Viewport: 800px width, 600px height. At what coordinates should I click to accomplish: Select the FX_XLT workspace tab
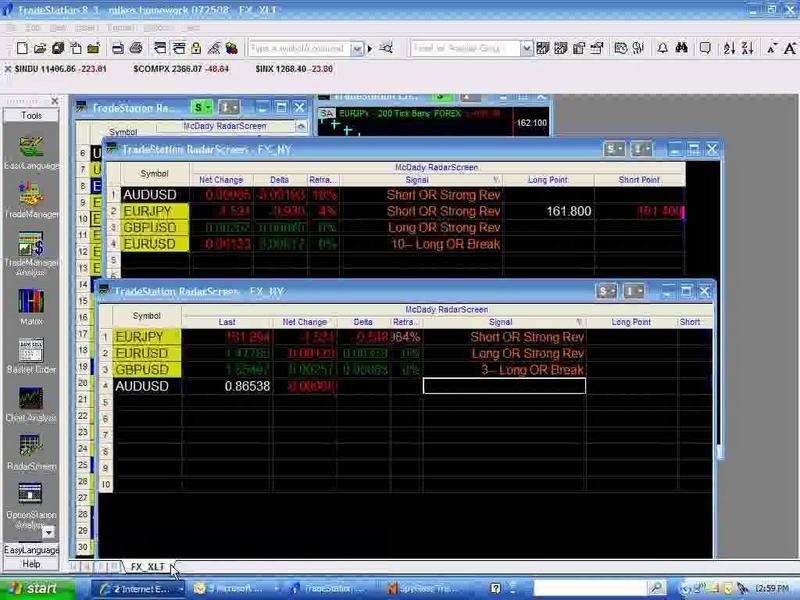[148, 567]
